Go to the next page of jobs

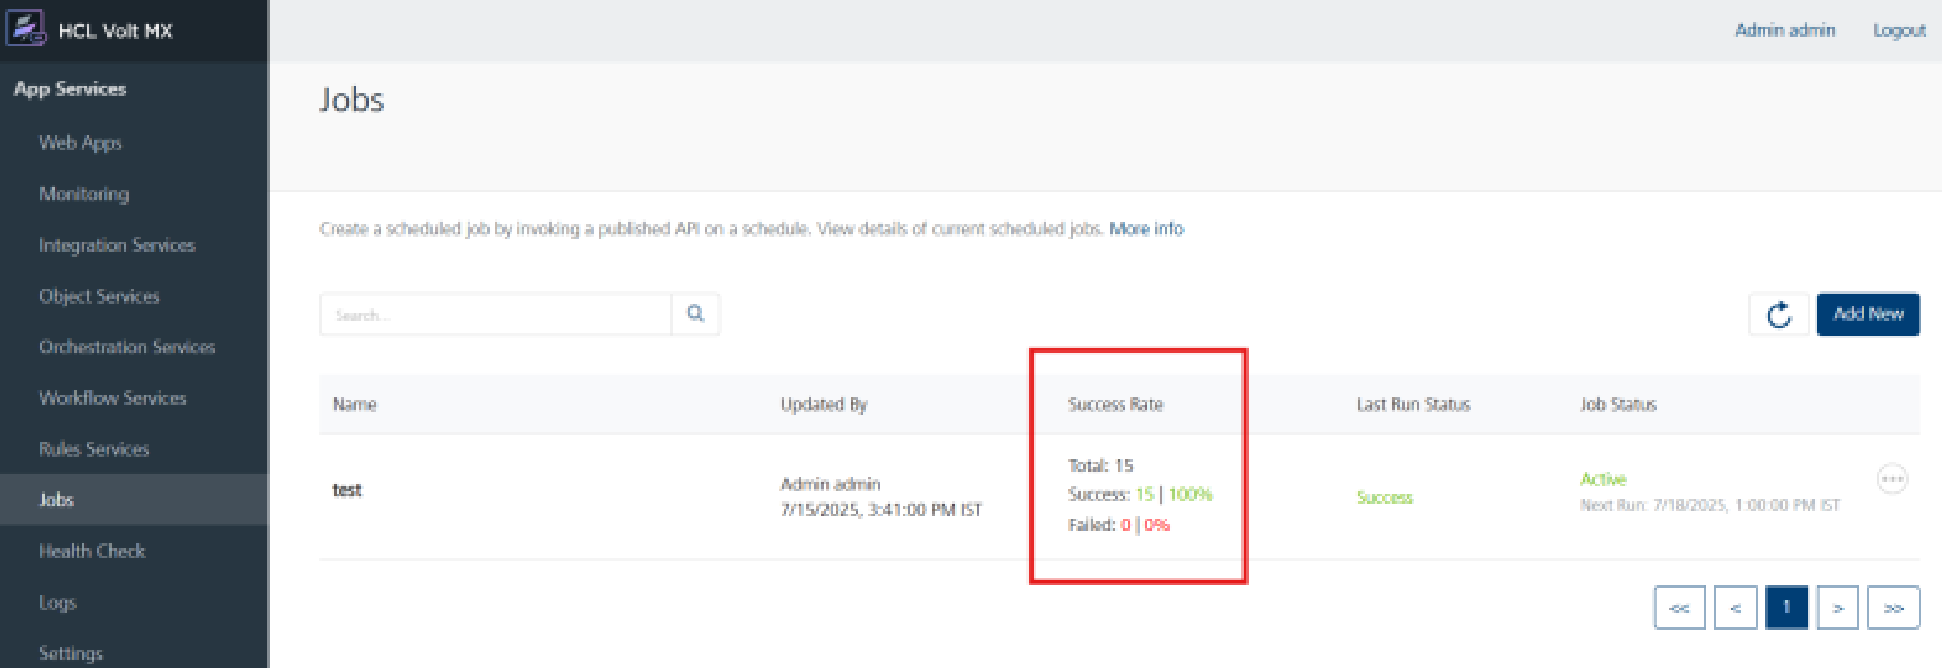point(1837,608)
